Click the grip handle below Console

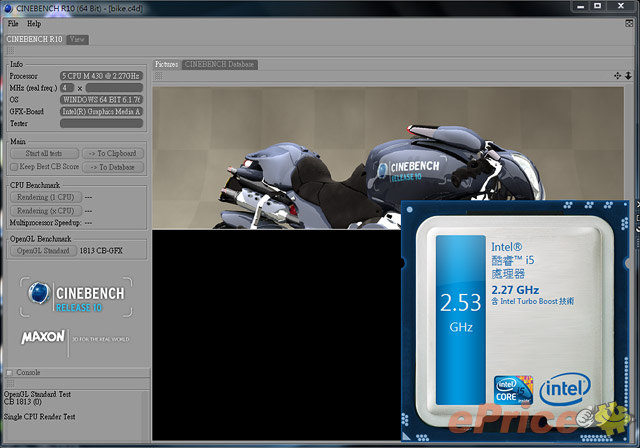click(11, 384)
